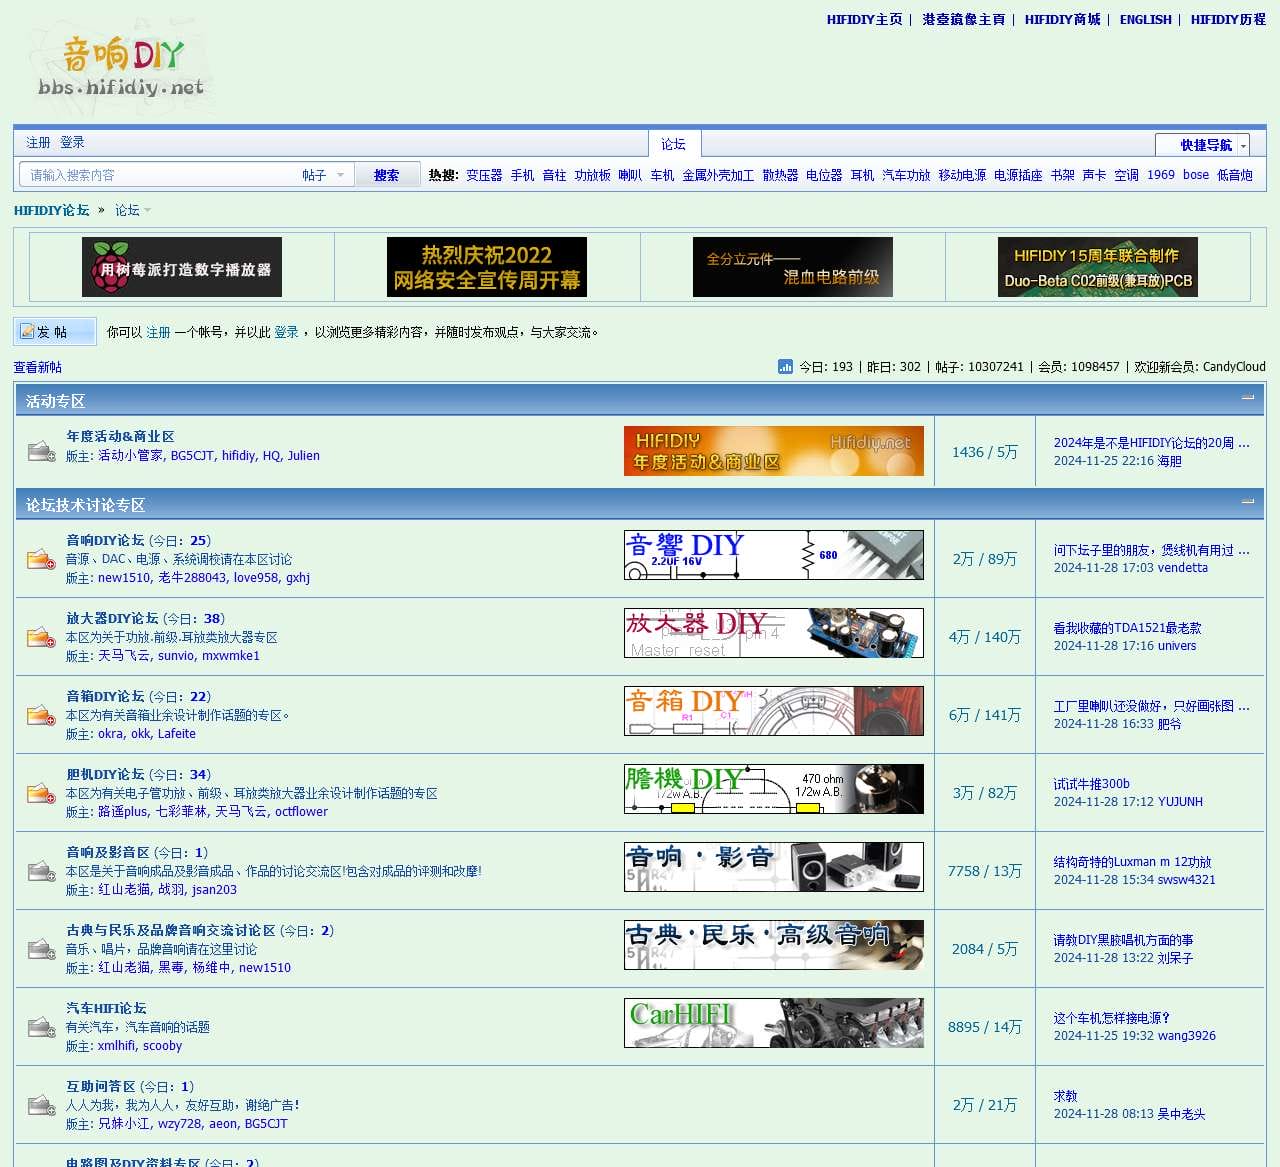
Task: Click folder icon beside 汽车HIFI论坛
Action: [x=41, y=1026]
